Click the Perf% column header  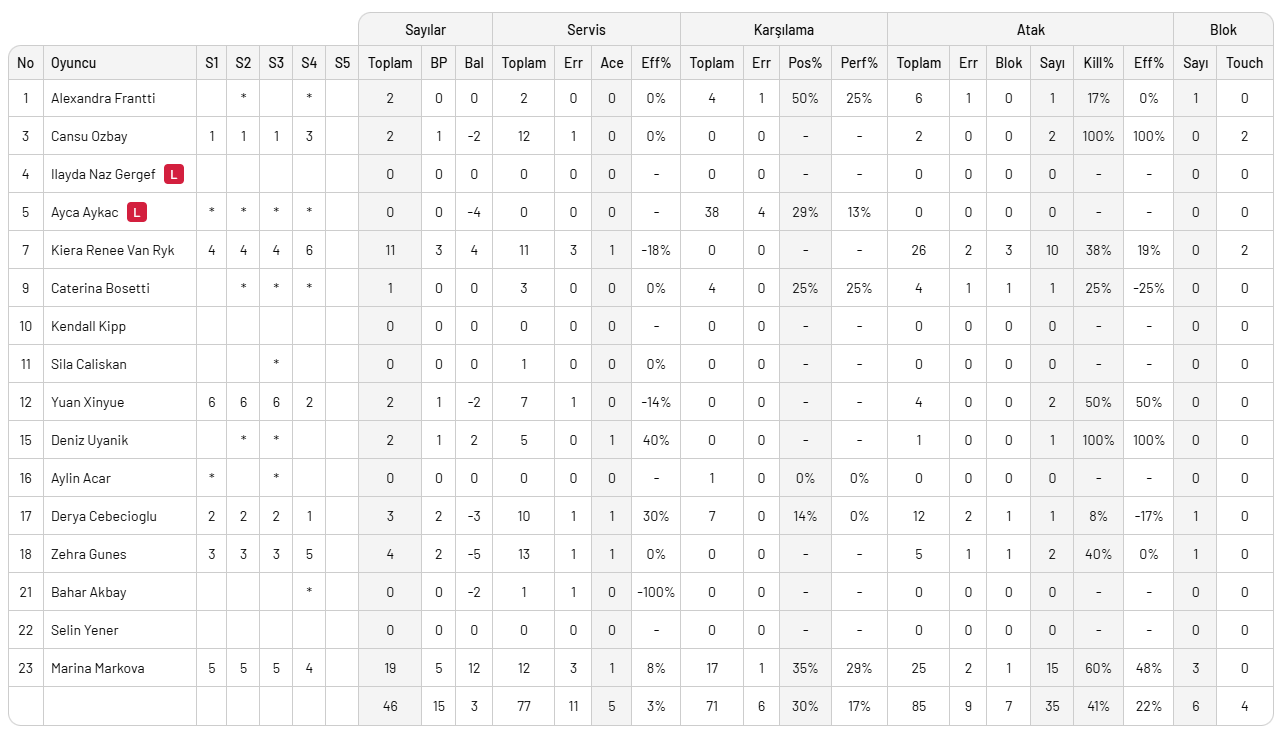[x=859, y=63]
